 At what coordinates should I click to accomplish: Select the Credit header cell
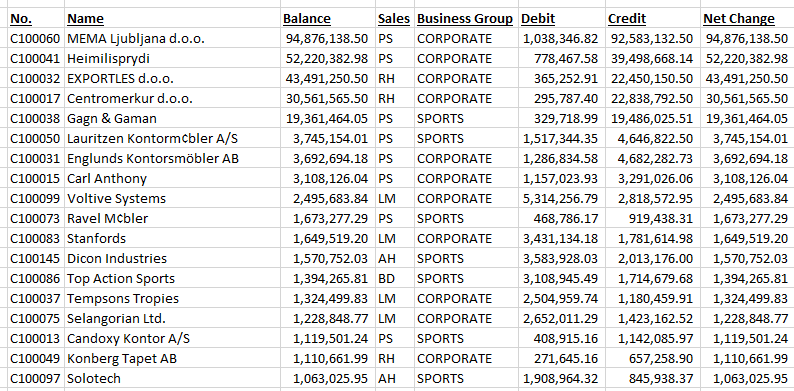(x=653, y=19)
